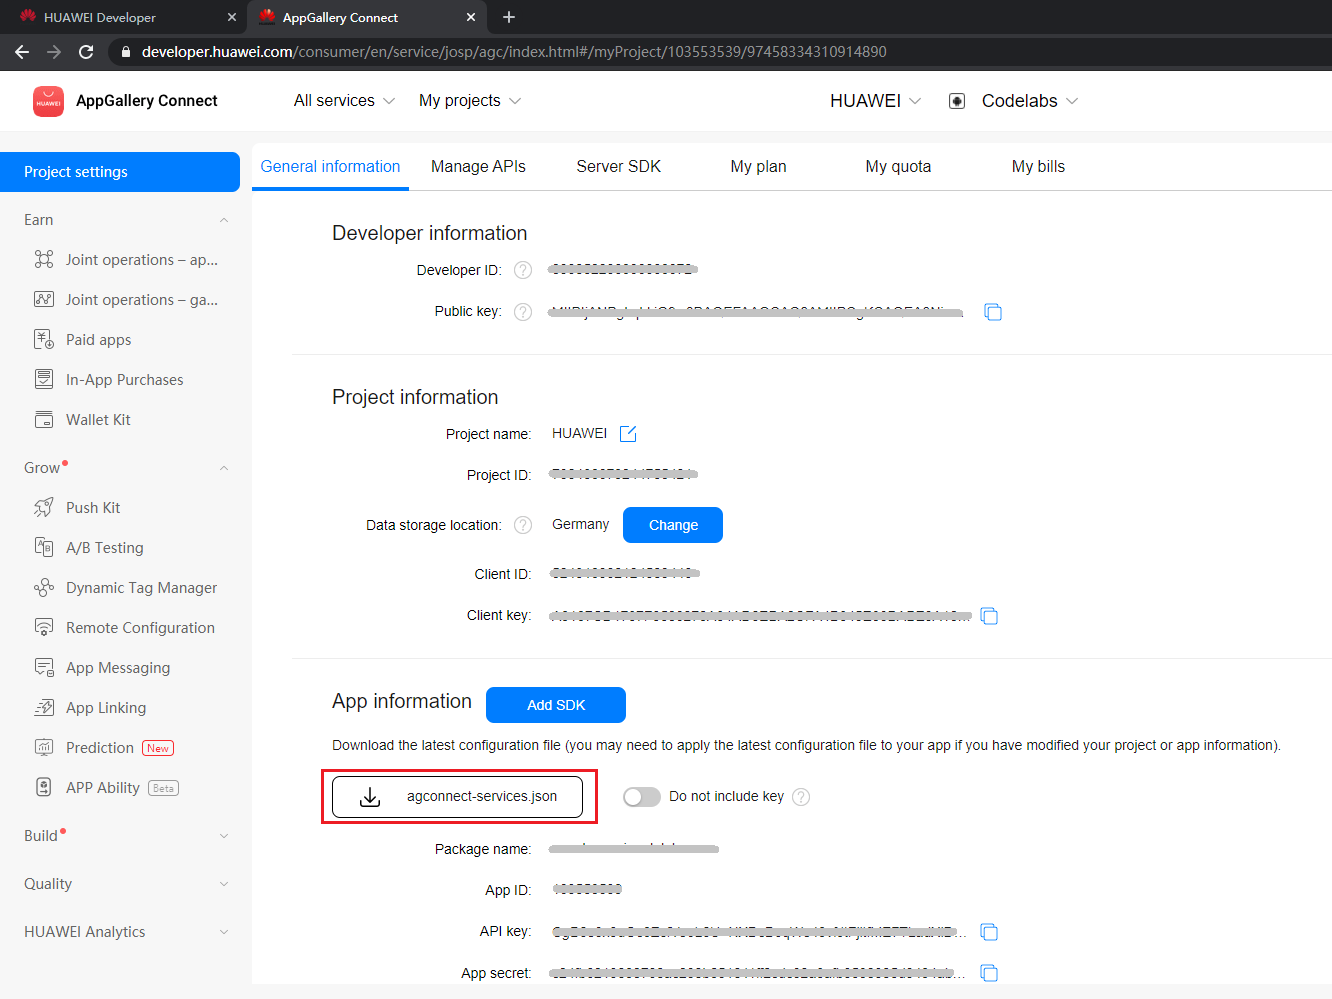The image size is (1332, 999).
Task: Edit the project name HUAWEI
Action: pyautogui.click(x=628, y=433)
